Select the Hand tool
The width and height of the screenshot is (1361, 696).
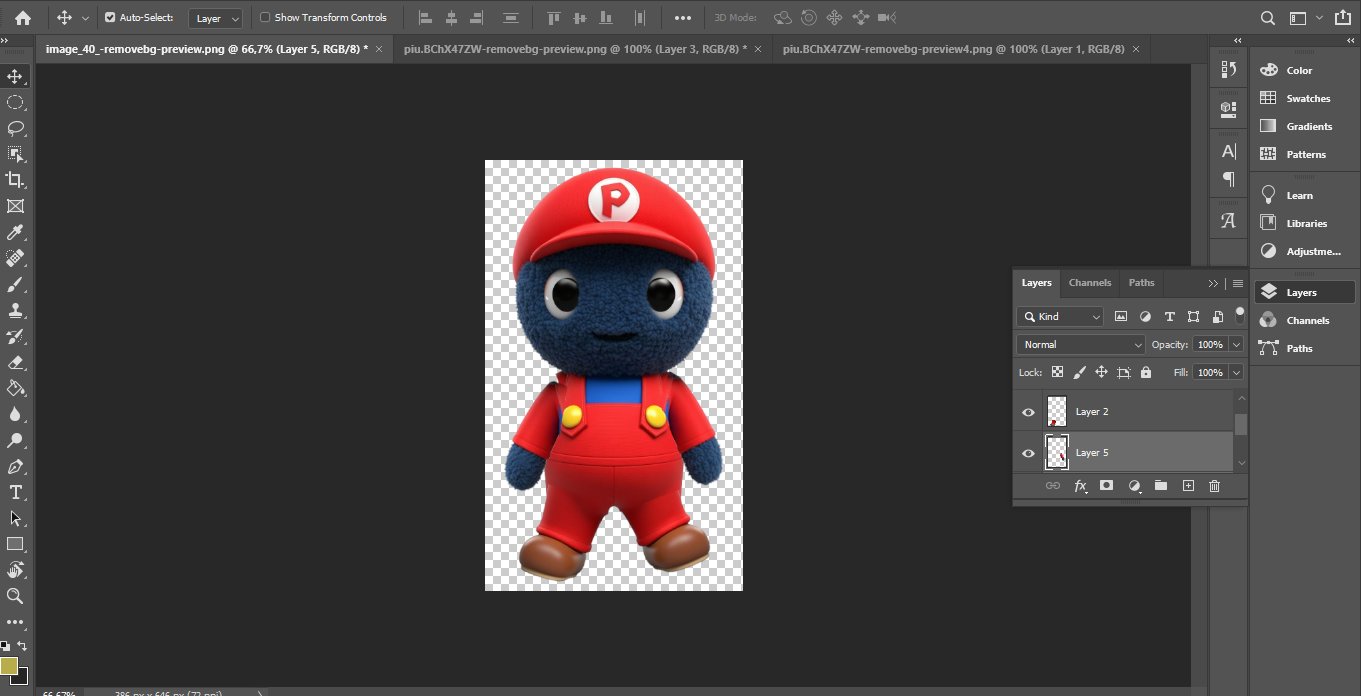point(15,570)
